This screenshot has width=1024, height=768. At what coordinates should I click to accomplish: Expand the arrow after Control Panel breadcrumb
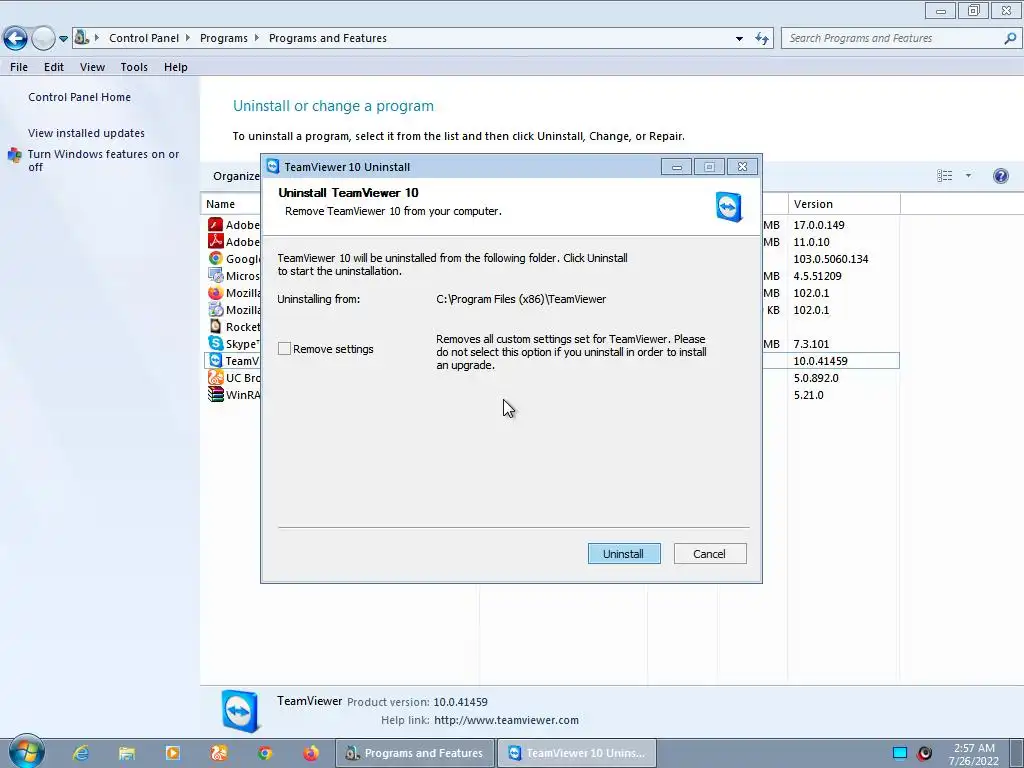click(x=188, y=38)
